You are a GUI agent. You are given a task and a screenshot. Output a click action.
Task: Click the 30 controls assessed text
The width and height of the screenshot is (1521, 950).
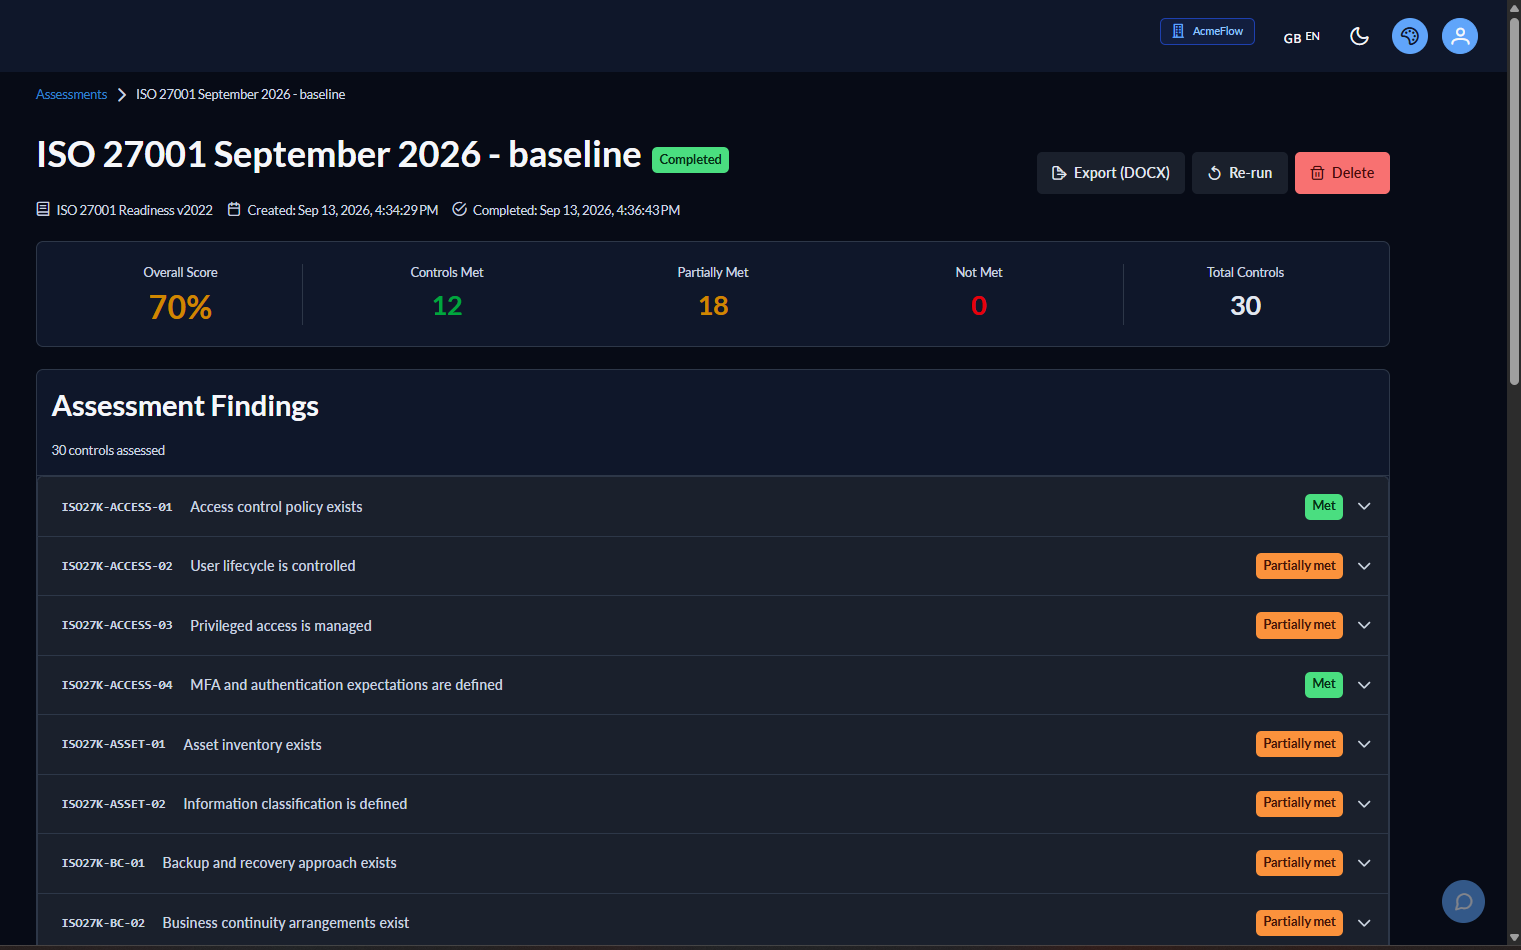[x=108, y=451]
